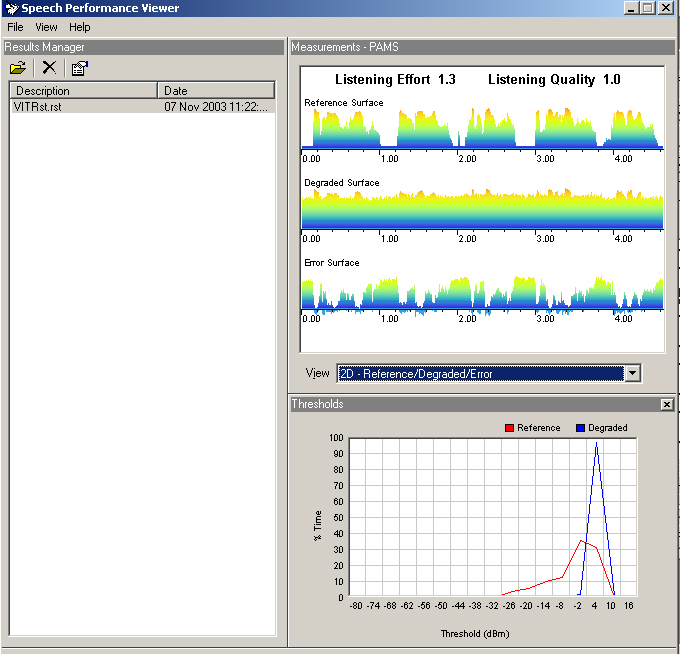Click the blue Degraded peak in threshold chart
Image resolution: width=680 pixels, height=654 pixels.
click(597, 443)
